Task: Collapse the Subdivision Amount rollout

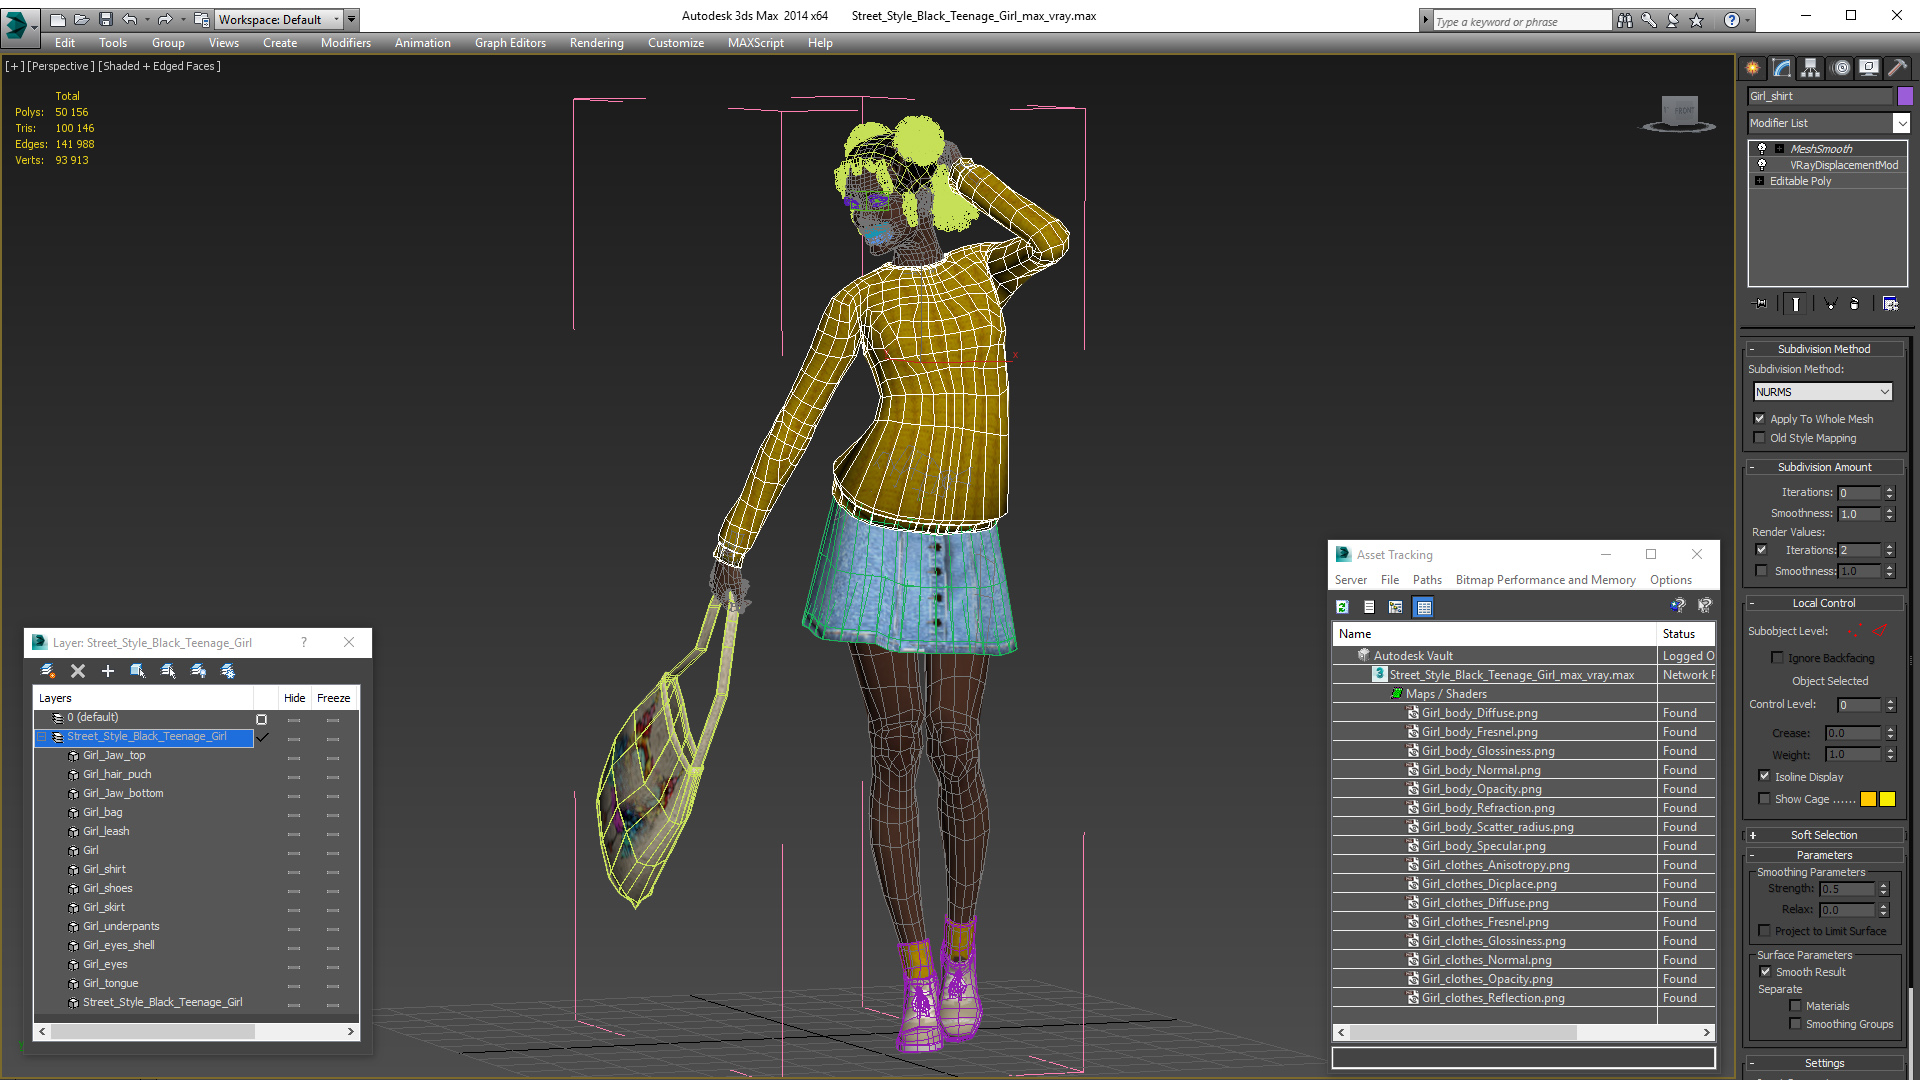Action: 1823,467
